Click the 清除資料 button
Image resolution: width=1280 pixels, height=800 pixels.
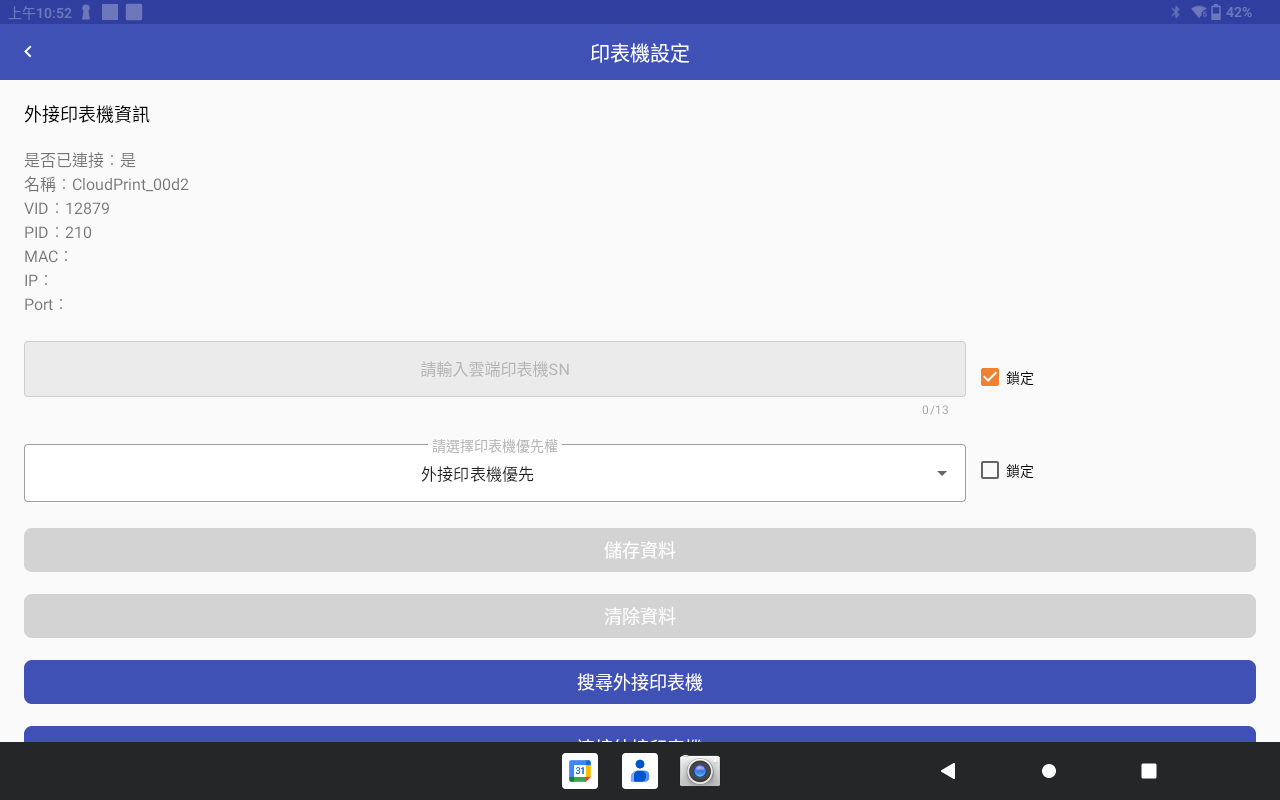pos(640,616)
